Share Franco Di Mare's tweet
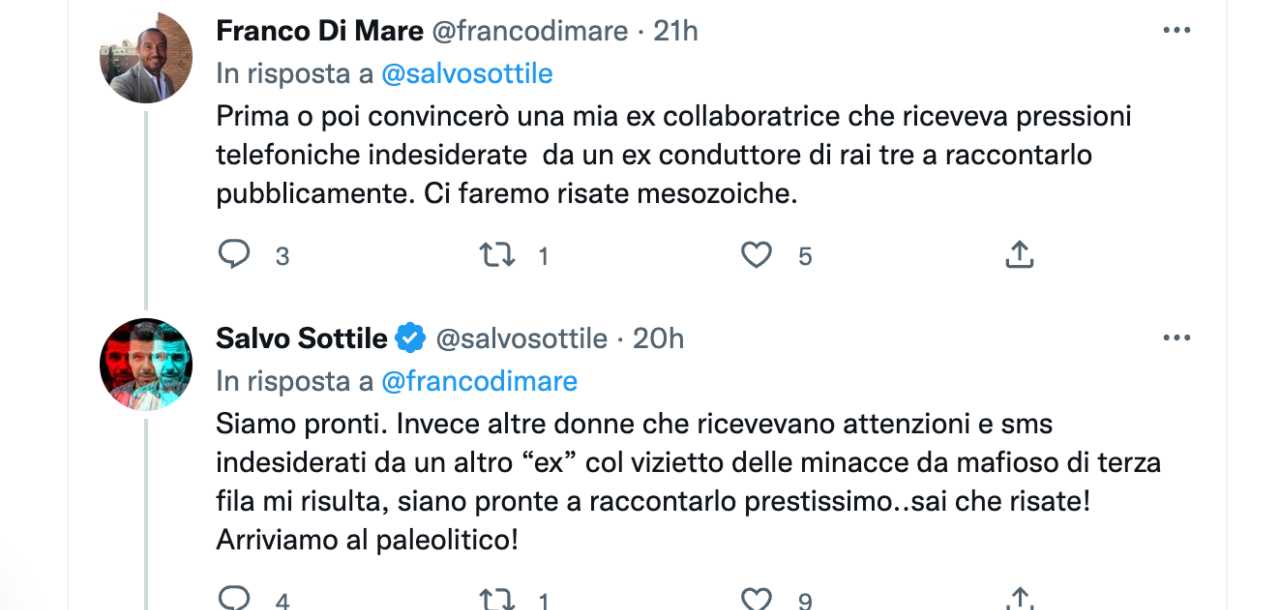 [x=1018, y=256]
